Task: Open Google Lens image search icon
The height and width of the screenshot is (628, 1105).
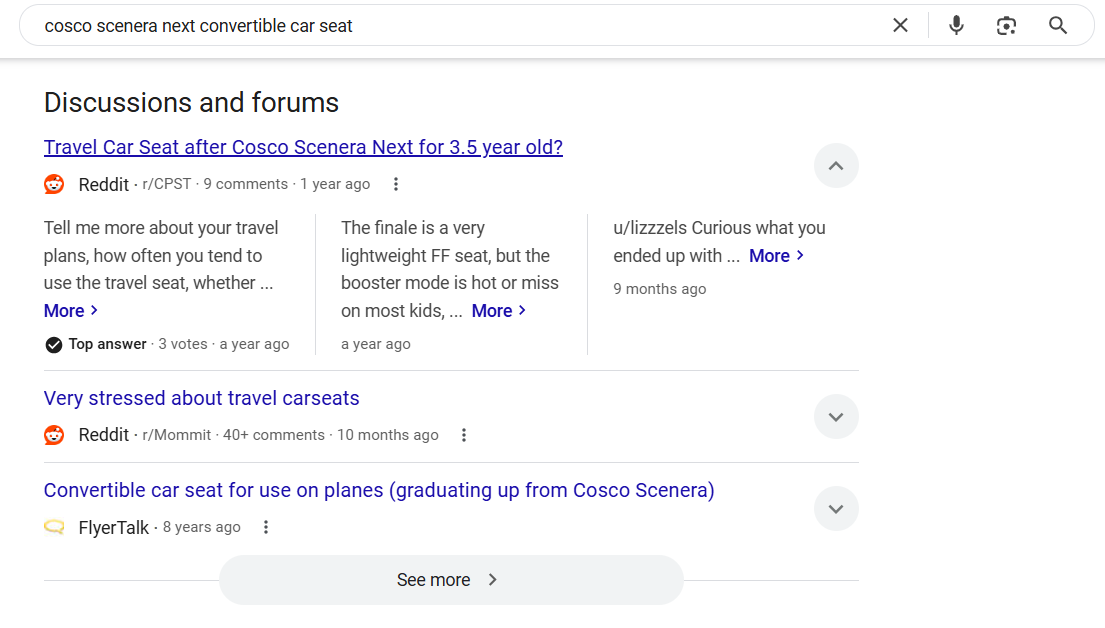Action: tap(1006, 25)
